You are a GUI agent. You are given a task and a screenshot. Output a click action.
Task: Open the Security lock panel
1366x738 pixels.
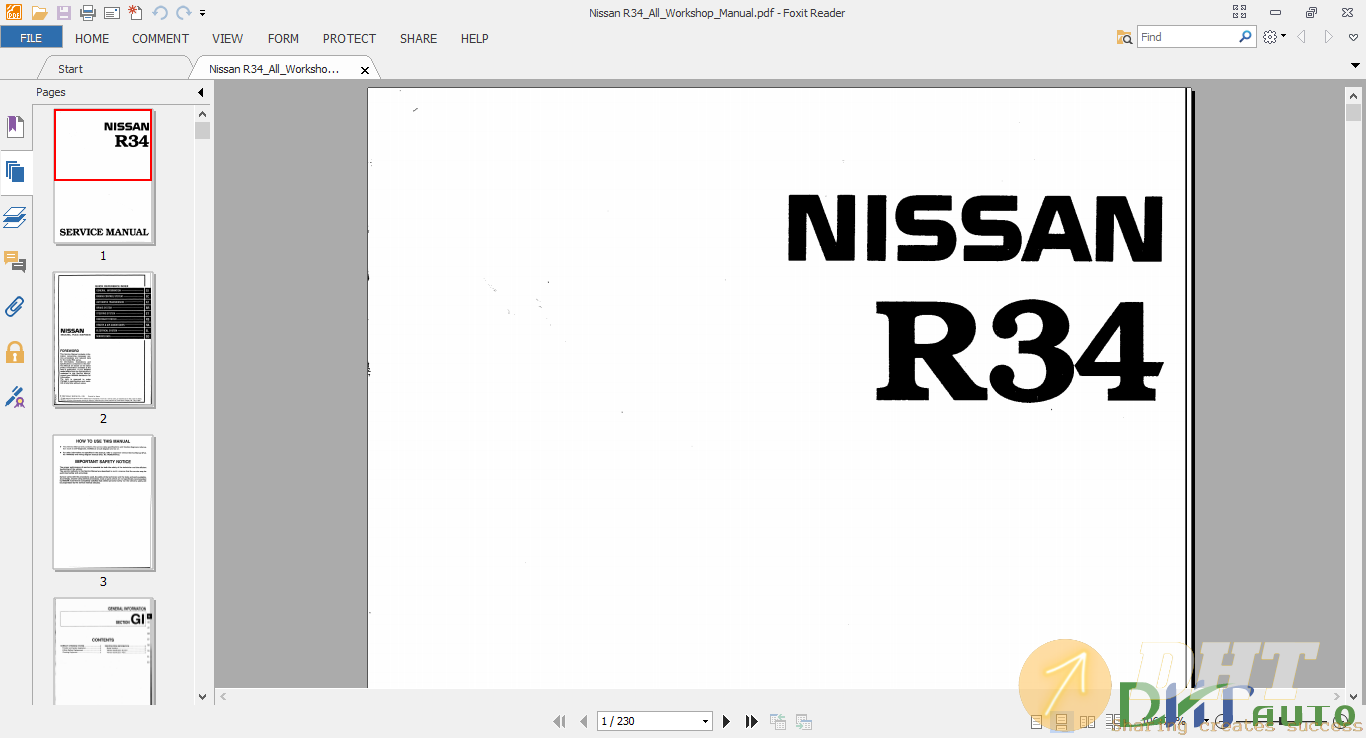coord(15,352)
